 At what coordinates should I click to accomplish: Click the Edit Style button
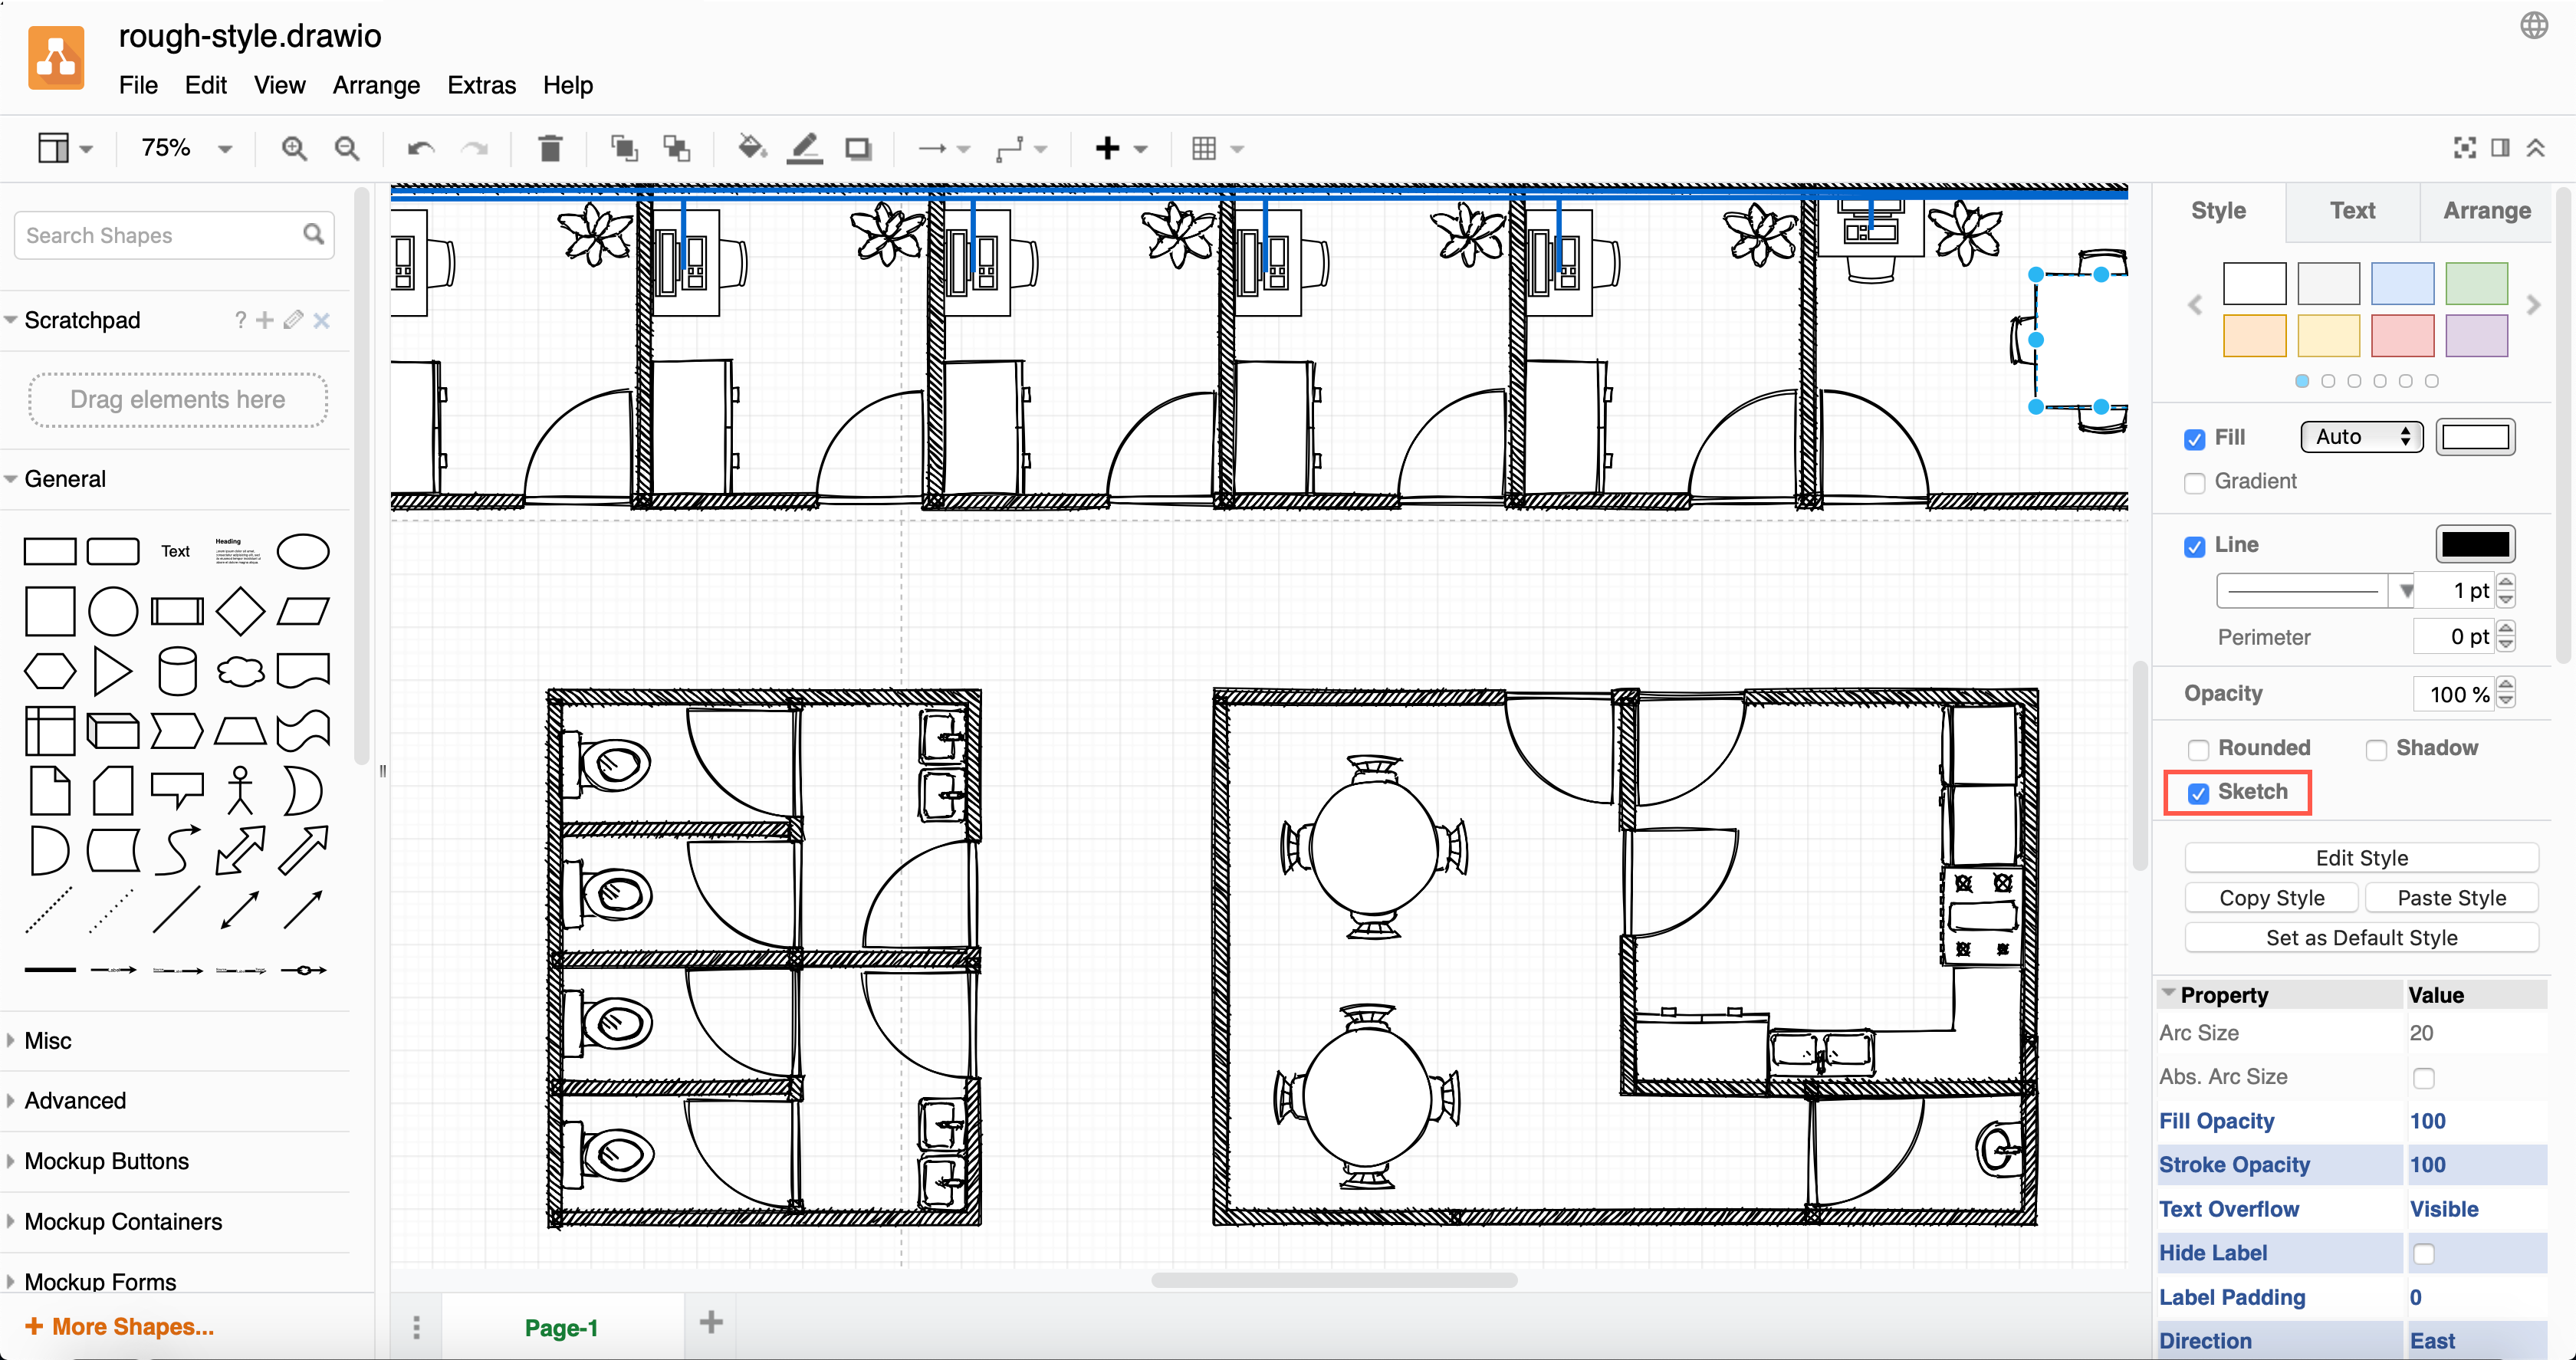[2361, 857]
